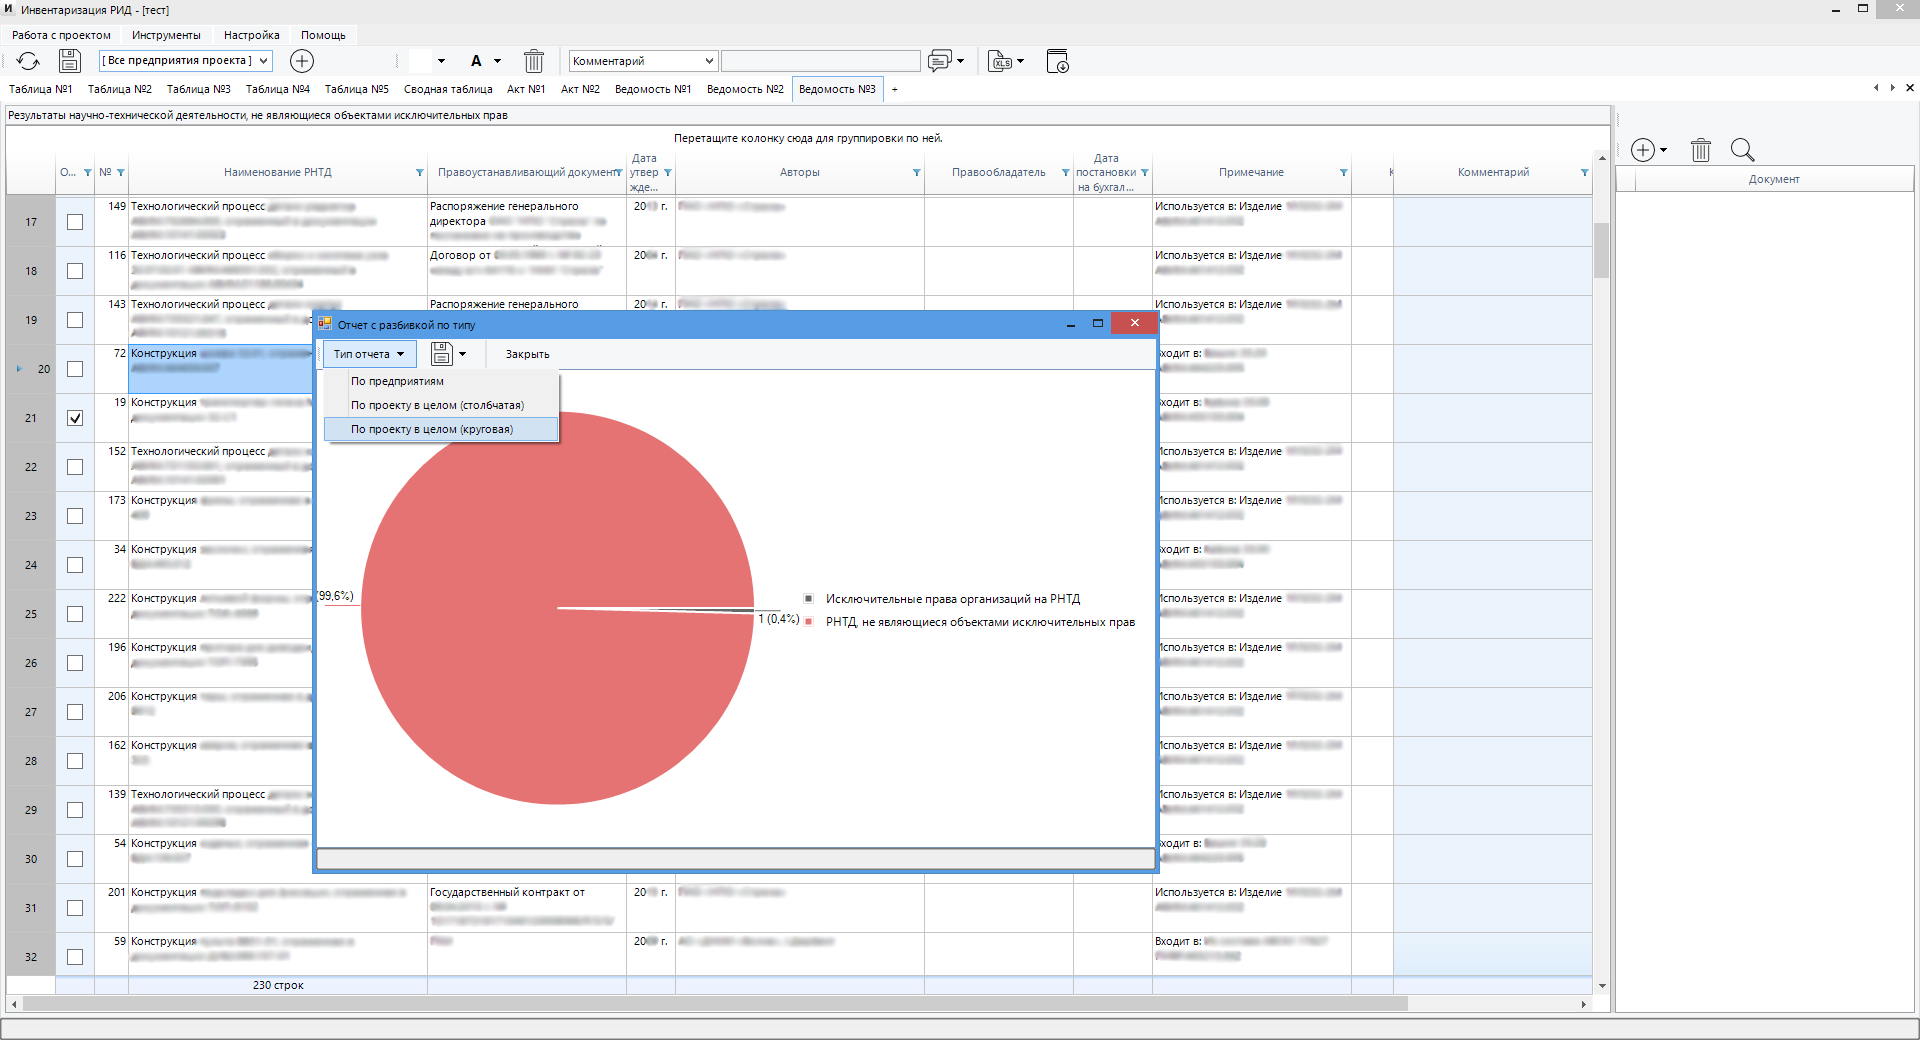Click the add circle-plus icon beside enterprise selector
Viewport: 1920px width, 1040px height.
coord(302,61)
